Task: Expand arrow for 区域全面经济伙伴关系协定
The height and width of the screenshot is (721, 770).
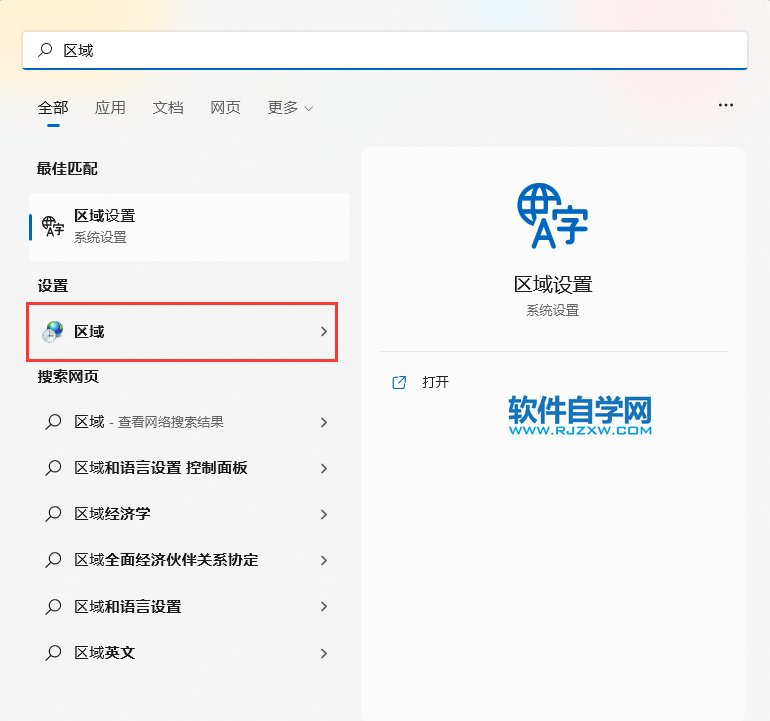Action: pos(323,560)
